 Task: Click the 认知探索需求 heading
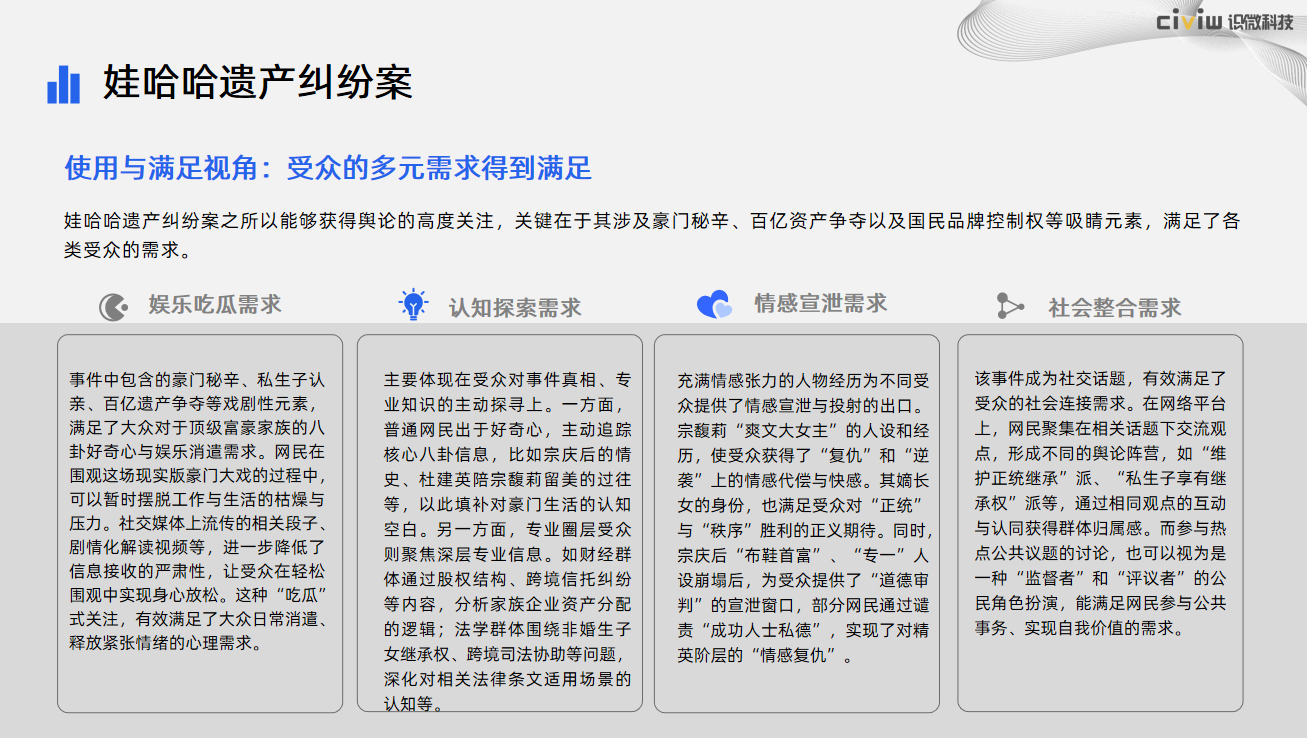coord(514,307)
